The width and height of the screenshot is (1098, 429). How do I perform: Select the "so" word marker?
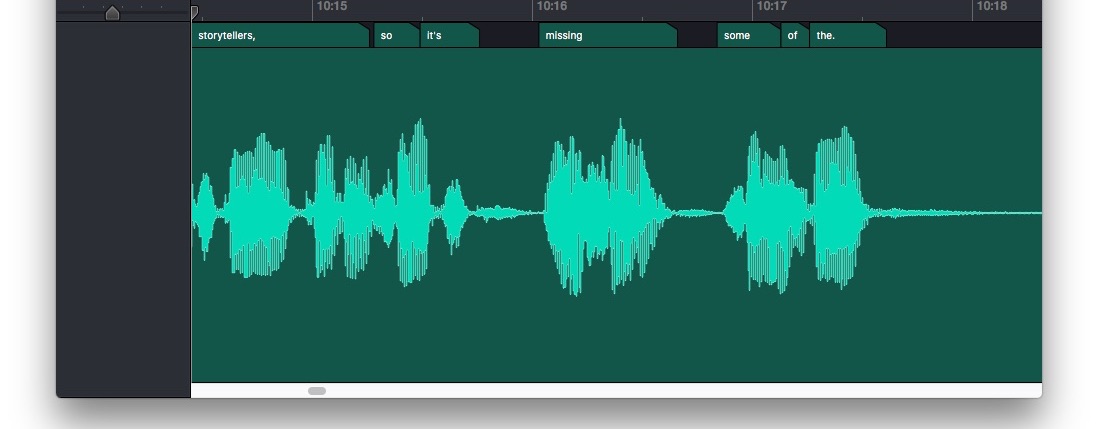(x=397, y=35)
